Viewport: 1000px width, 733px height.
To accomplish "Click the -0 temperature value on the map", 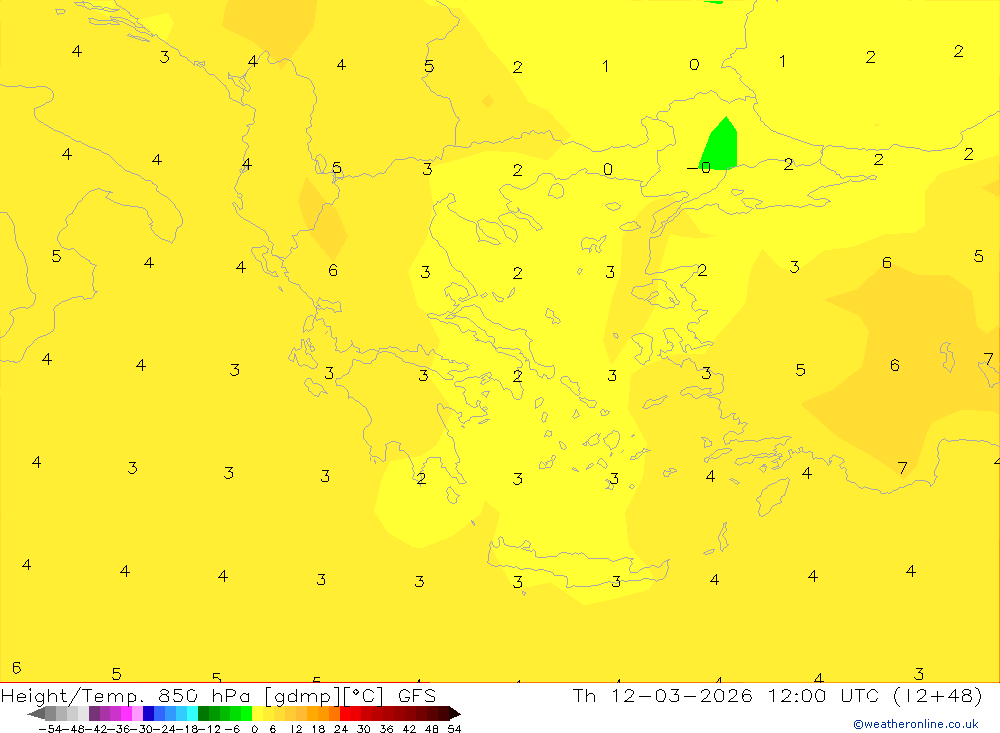I will pos(698,168).
